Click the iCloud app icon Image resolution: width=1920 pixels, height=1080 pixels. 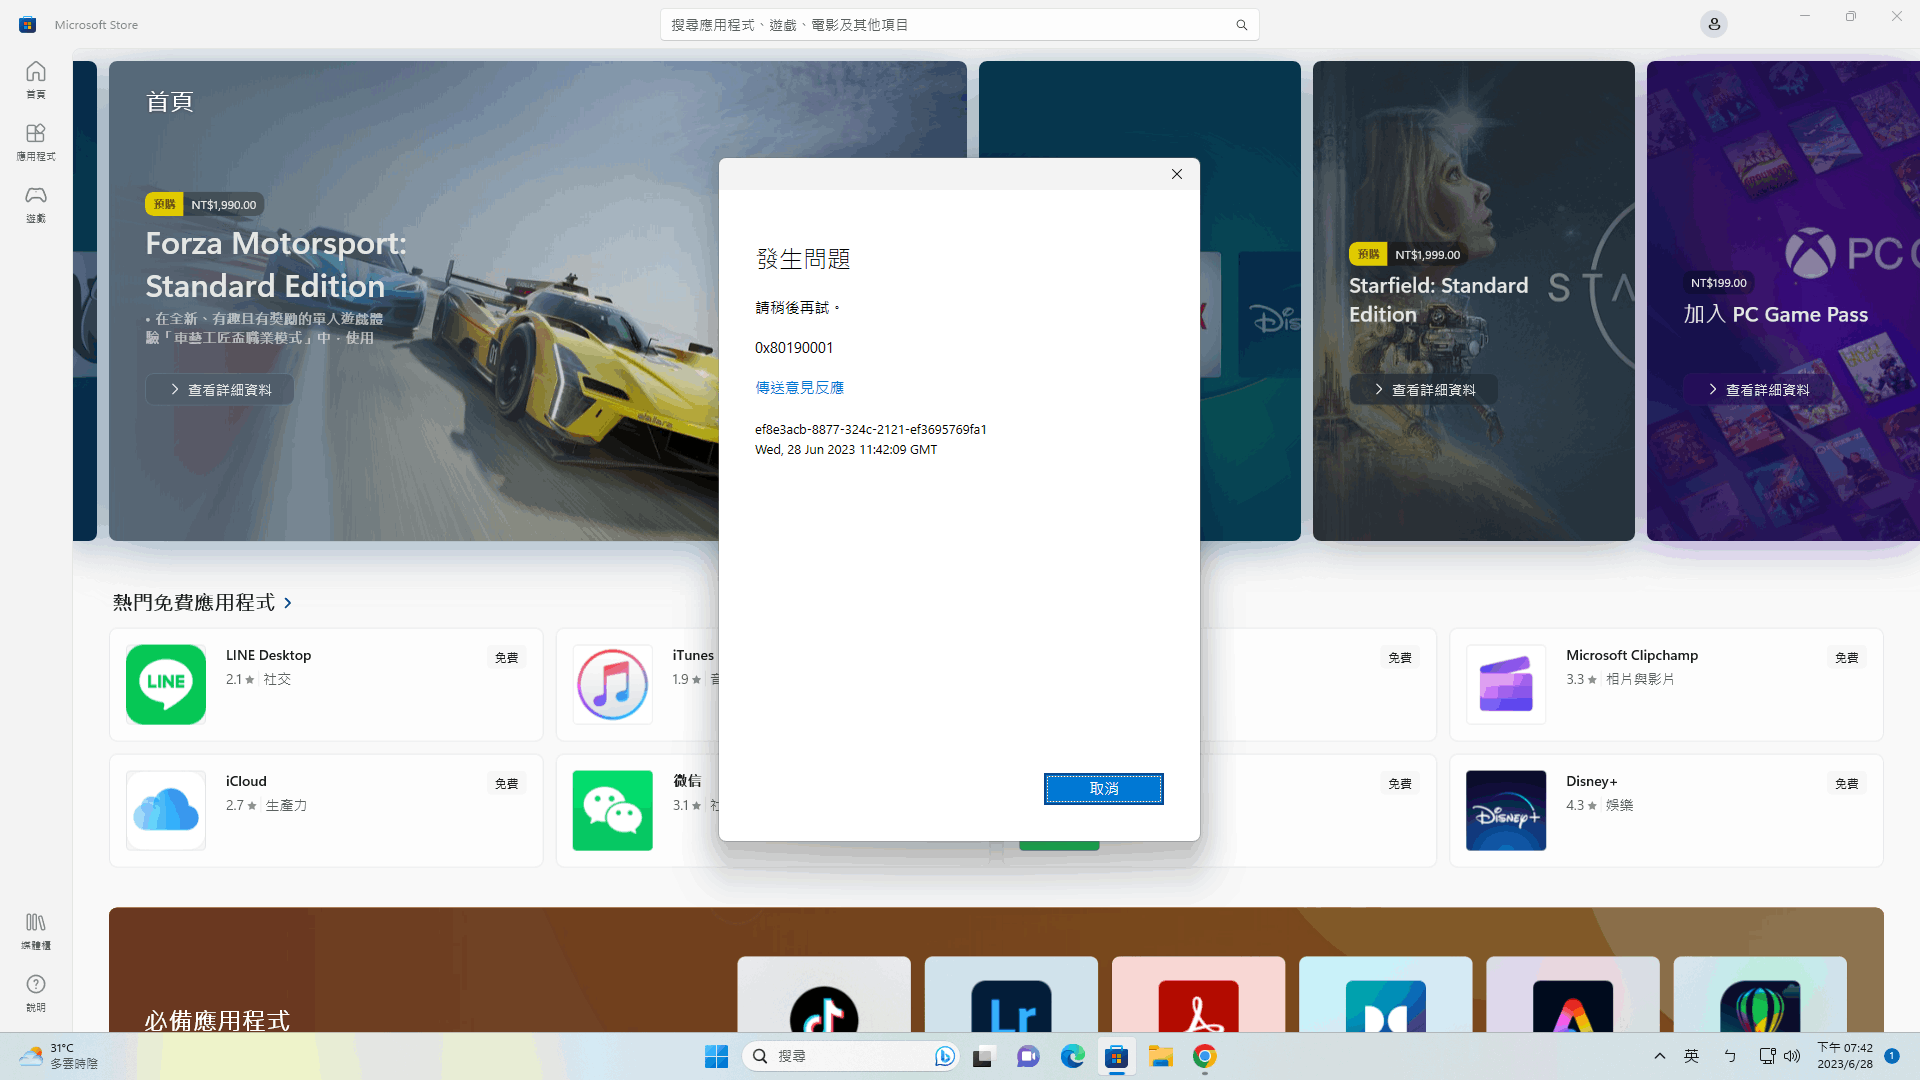point(166,810)
